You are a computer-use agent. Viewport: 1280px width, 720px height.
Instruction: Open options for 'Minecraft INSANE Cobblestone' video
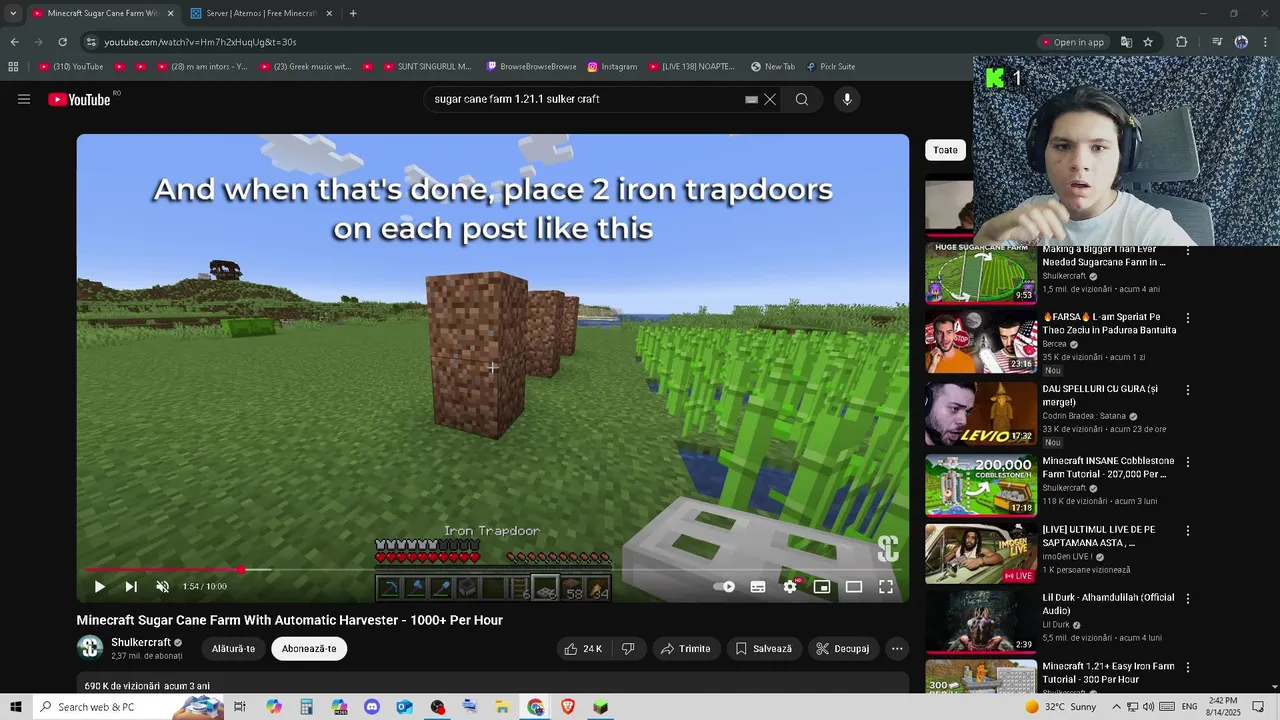1188,462
